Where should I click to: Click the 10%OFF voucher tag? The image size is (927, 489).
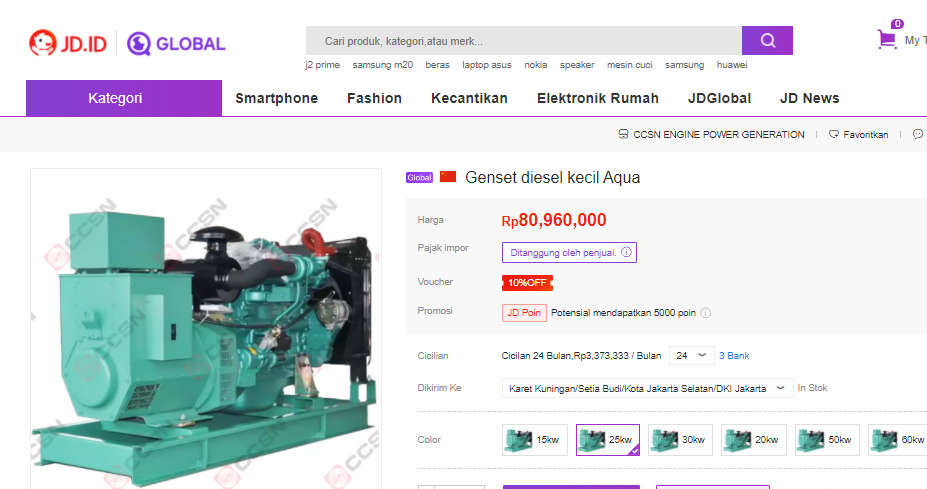526,282
